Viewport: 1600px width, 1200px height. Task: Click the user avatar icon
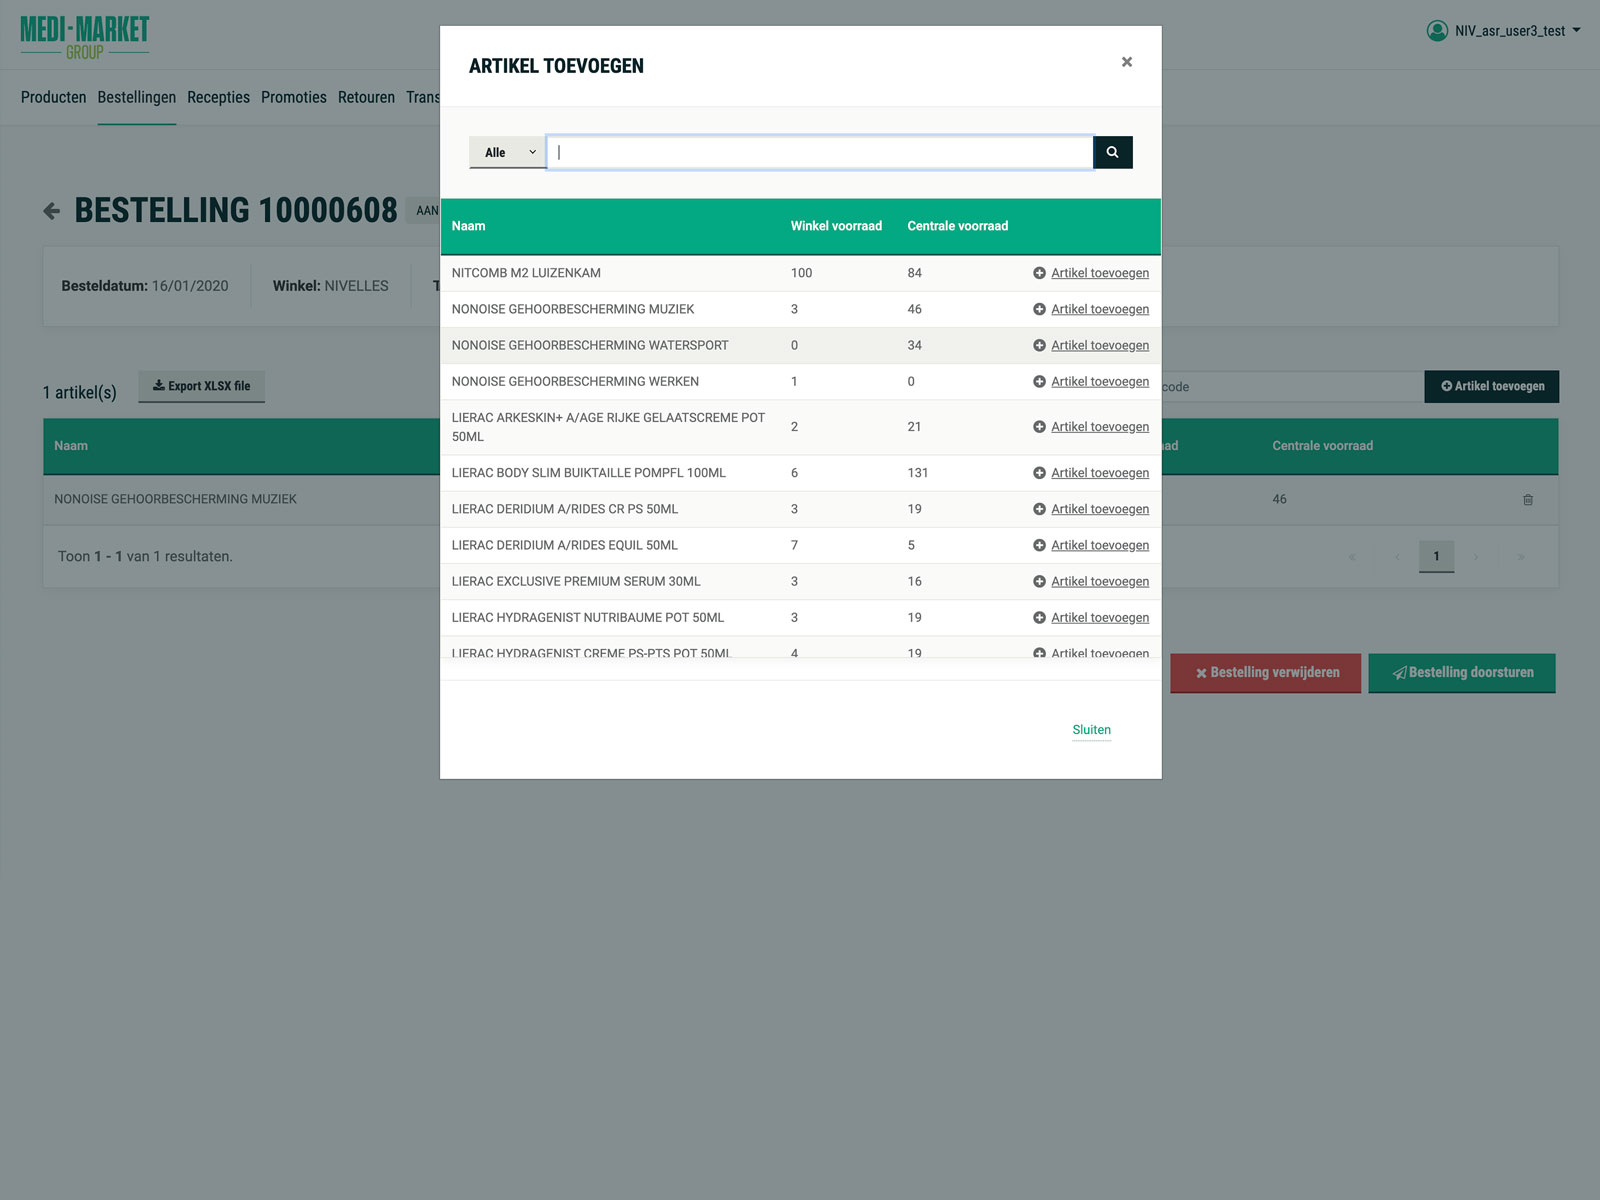1437,31
